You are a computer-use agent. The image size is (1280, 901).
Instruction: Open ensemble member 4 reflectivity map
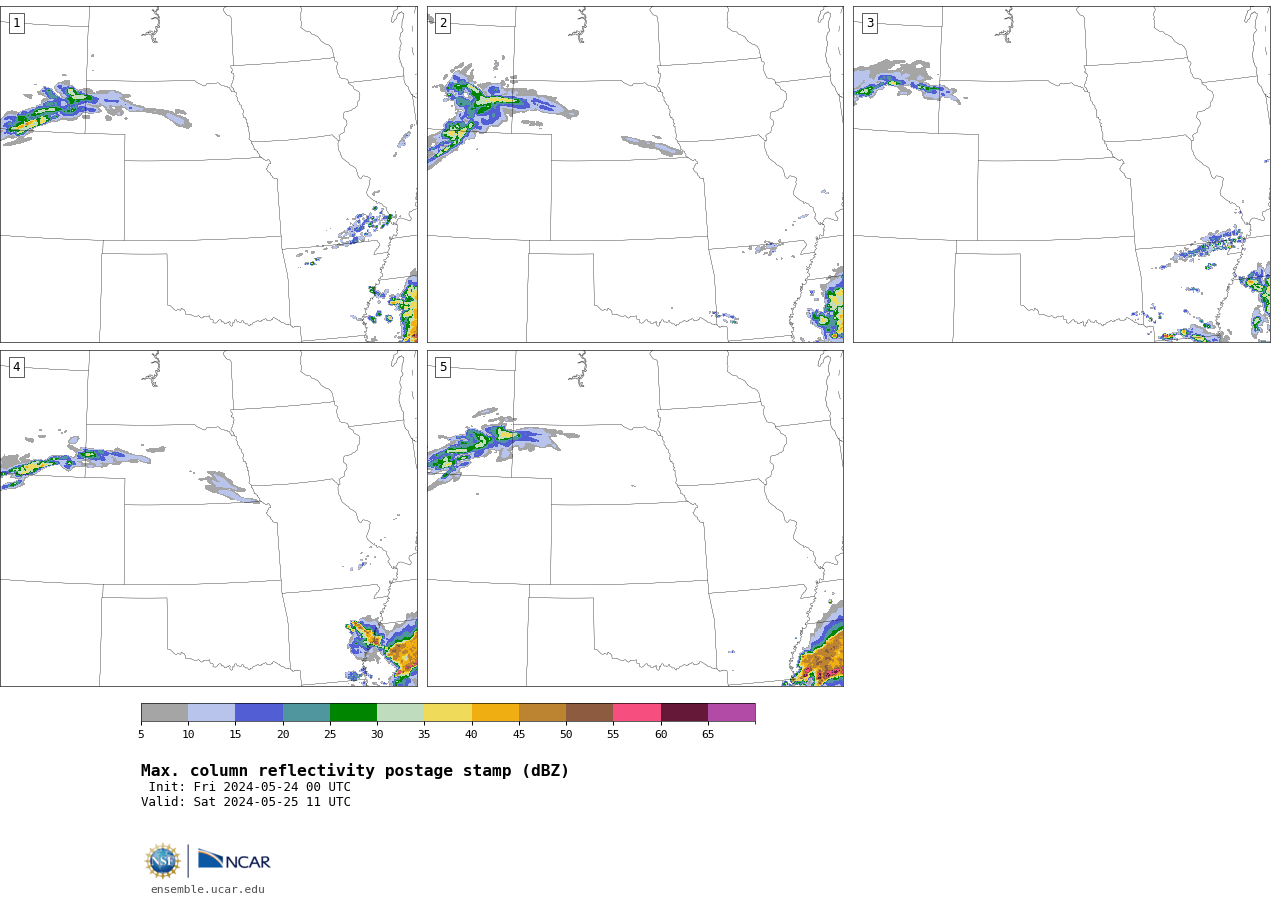point(208,518)
